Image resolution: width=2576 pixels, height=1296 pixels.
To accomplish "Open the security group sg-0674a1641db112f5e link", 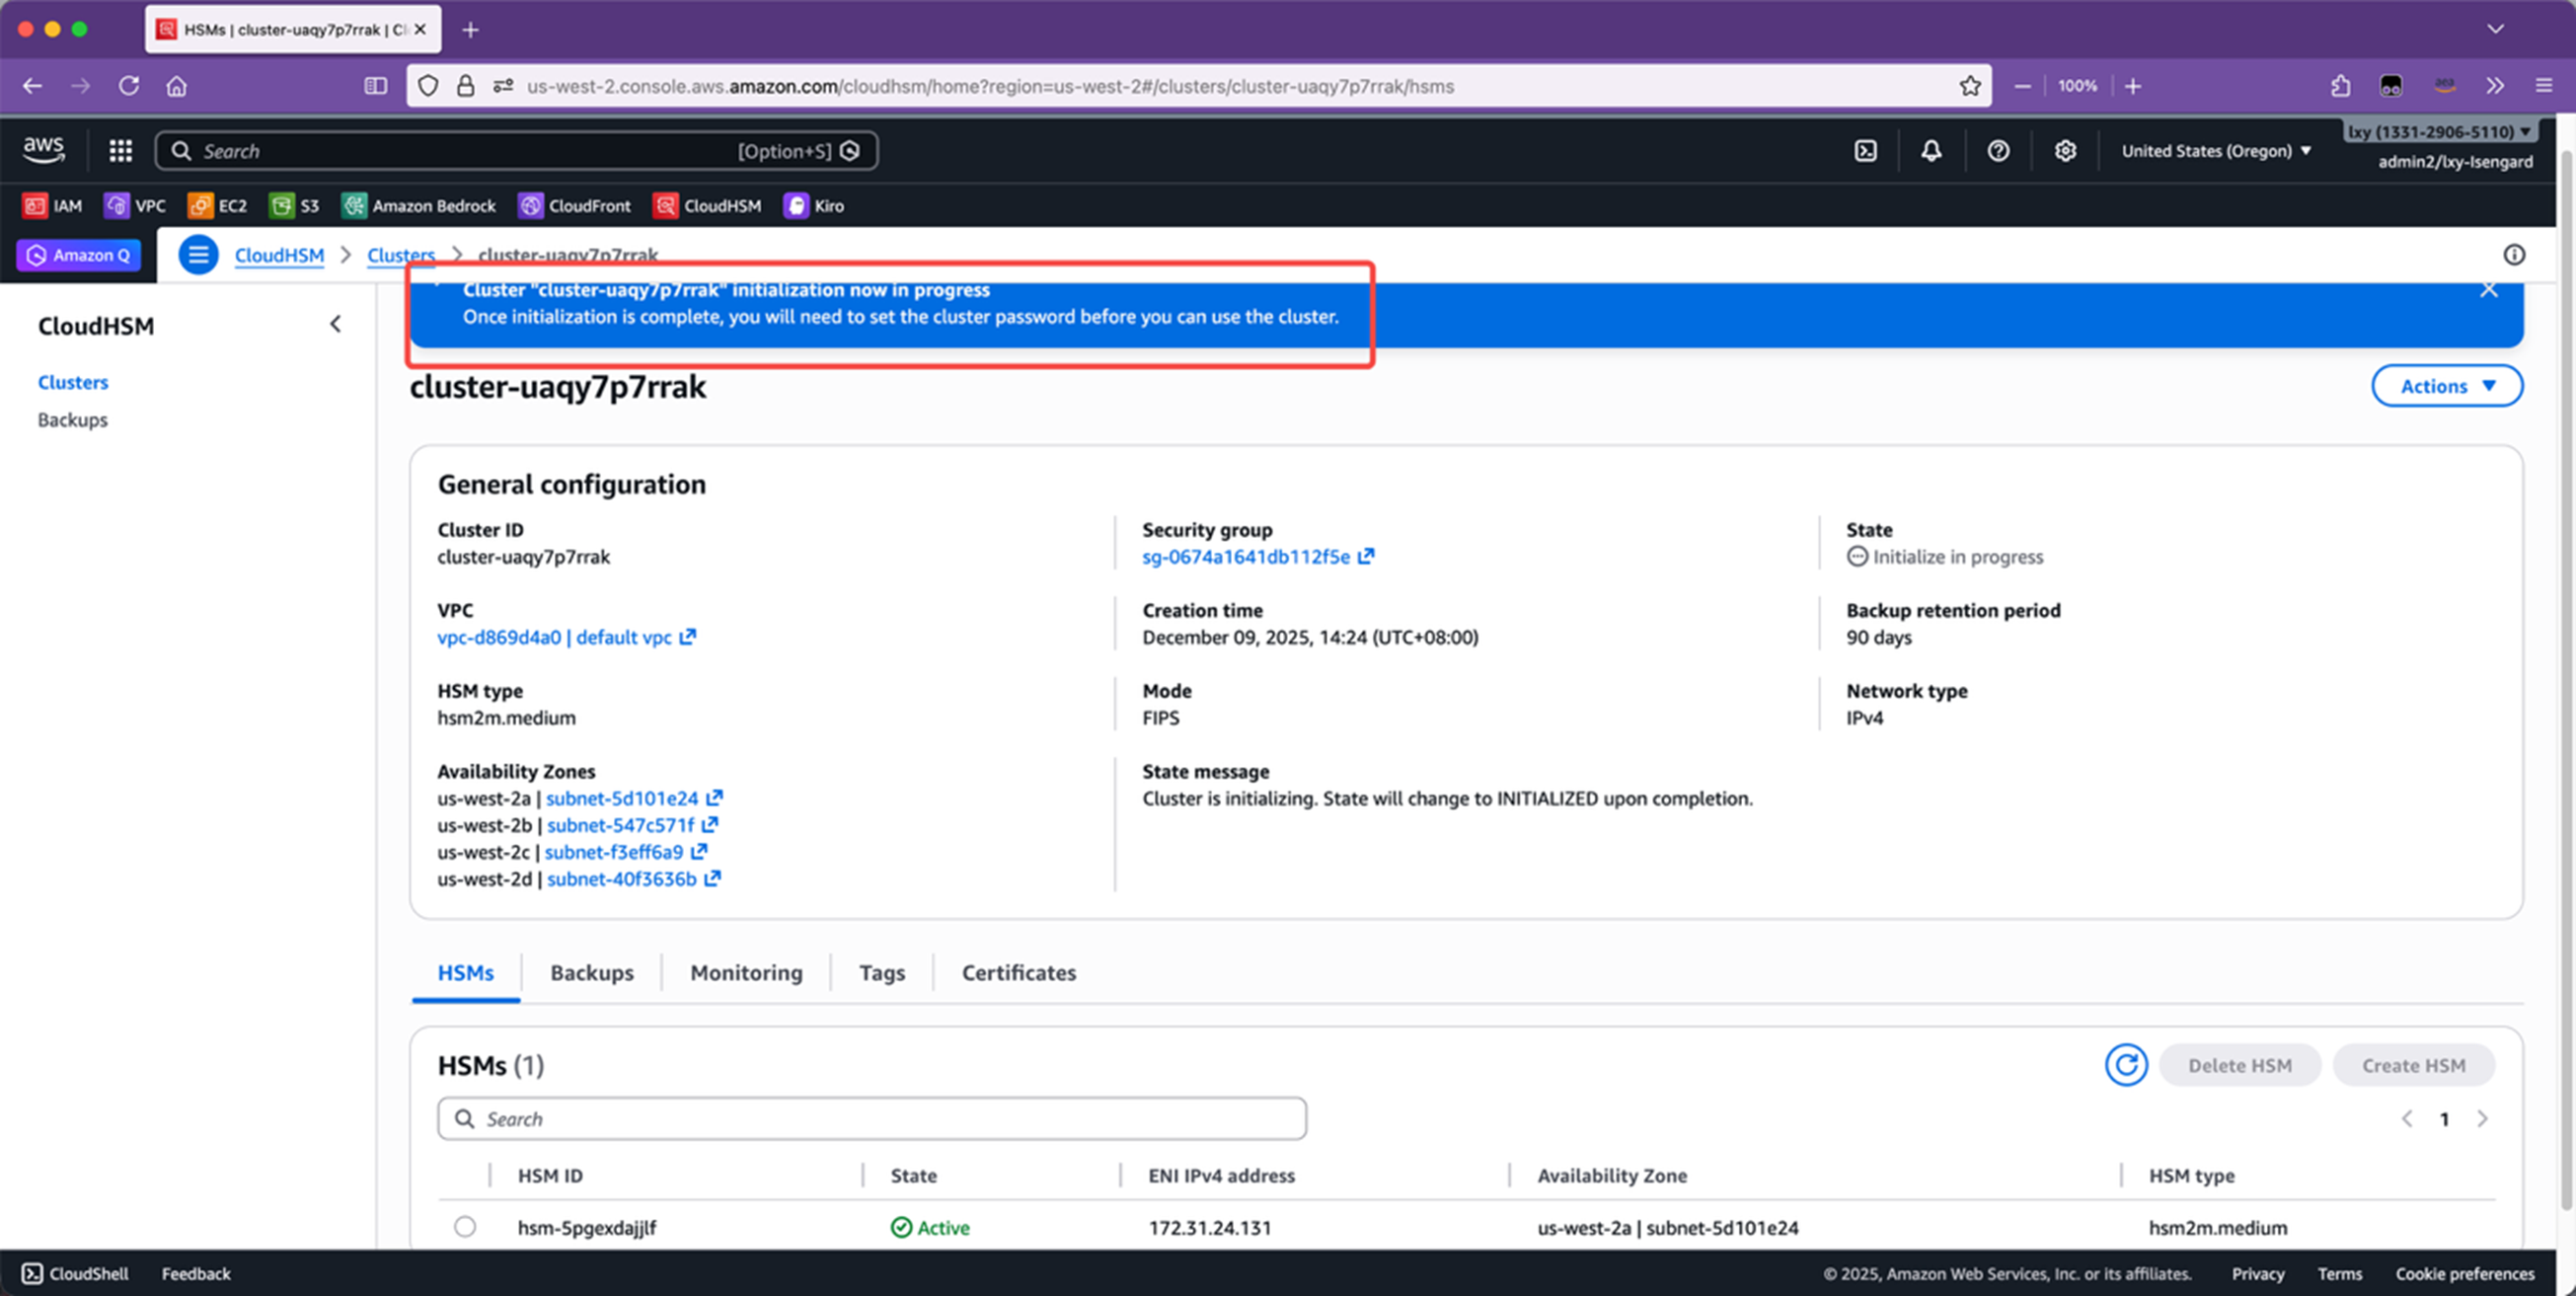I will (1246, 557).
